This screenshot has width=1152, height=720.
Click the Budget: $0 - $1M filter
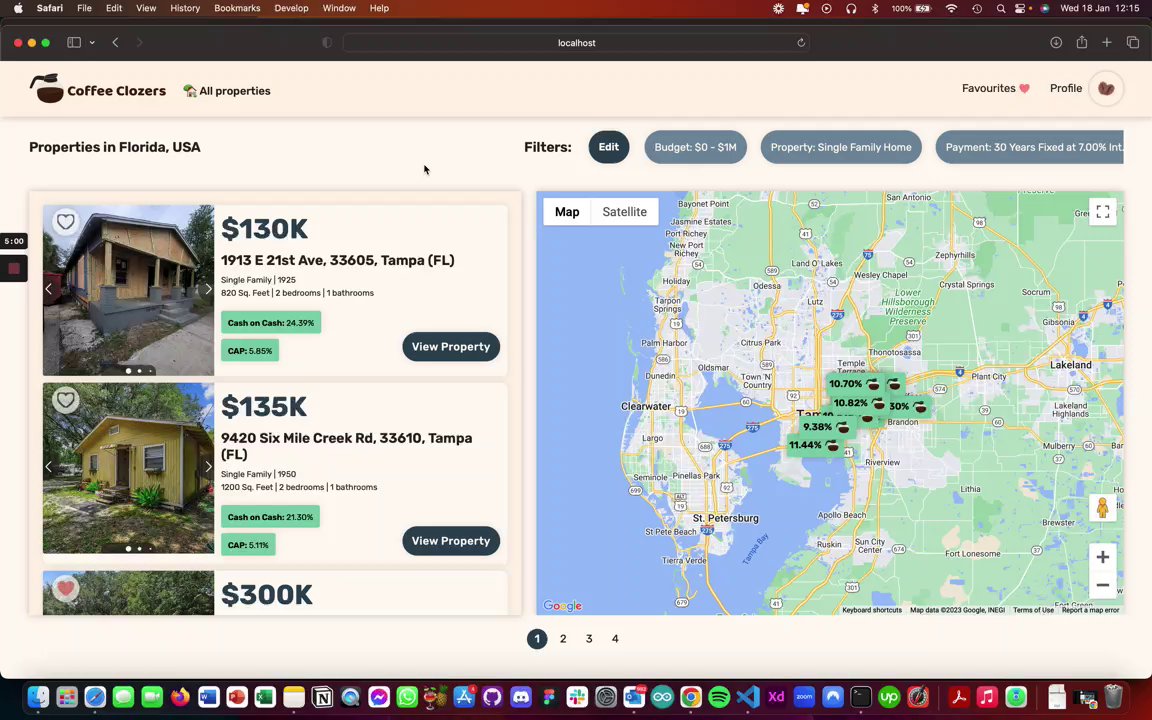coord(695,147)
